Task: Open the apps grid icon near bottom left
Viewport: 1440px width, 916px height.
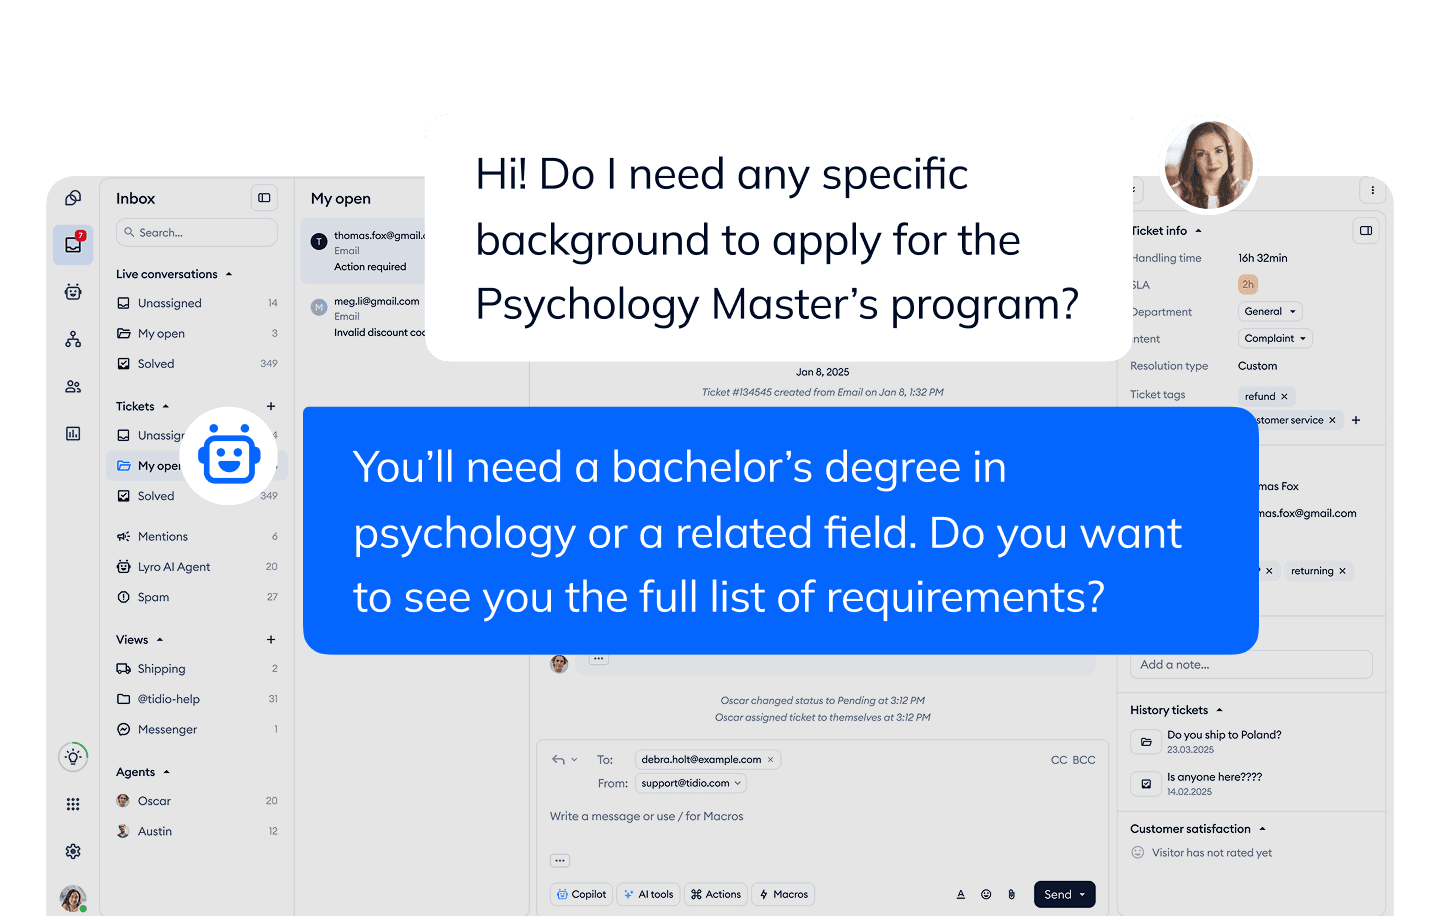Action: 72,804
